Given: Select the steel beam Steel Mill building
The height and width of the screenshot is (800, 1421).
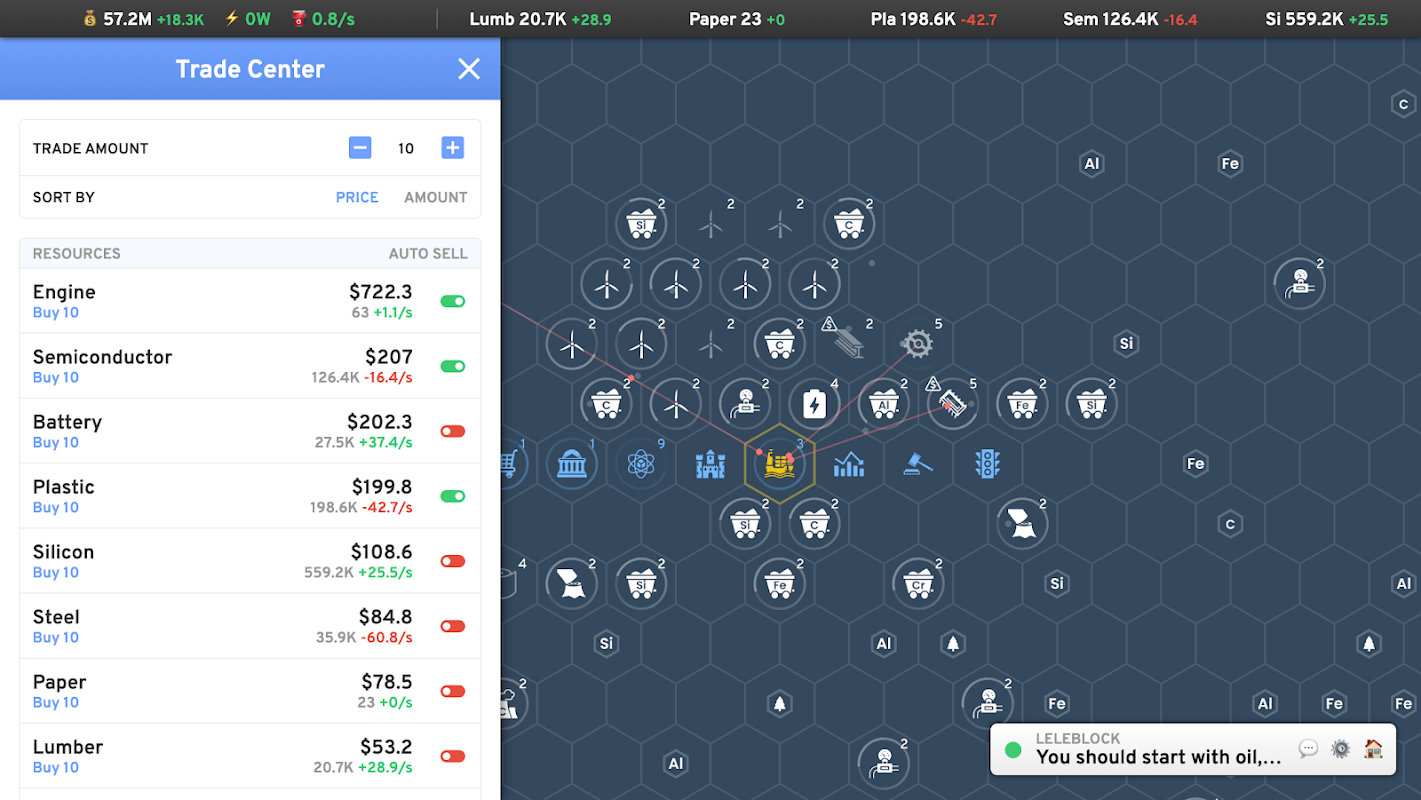Looking at the screenshot, I should point(849,344).
